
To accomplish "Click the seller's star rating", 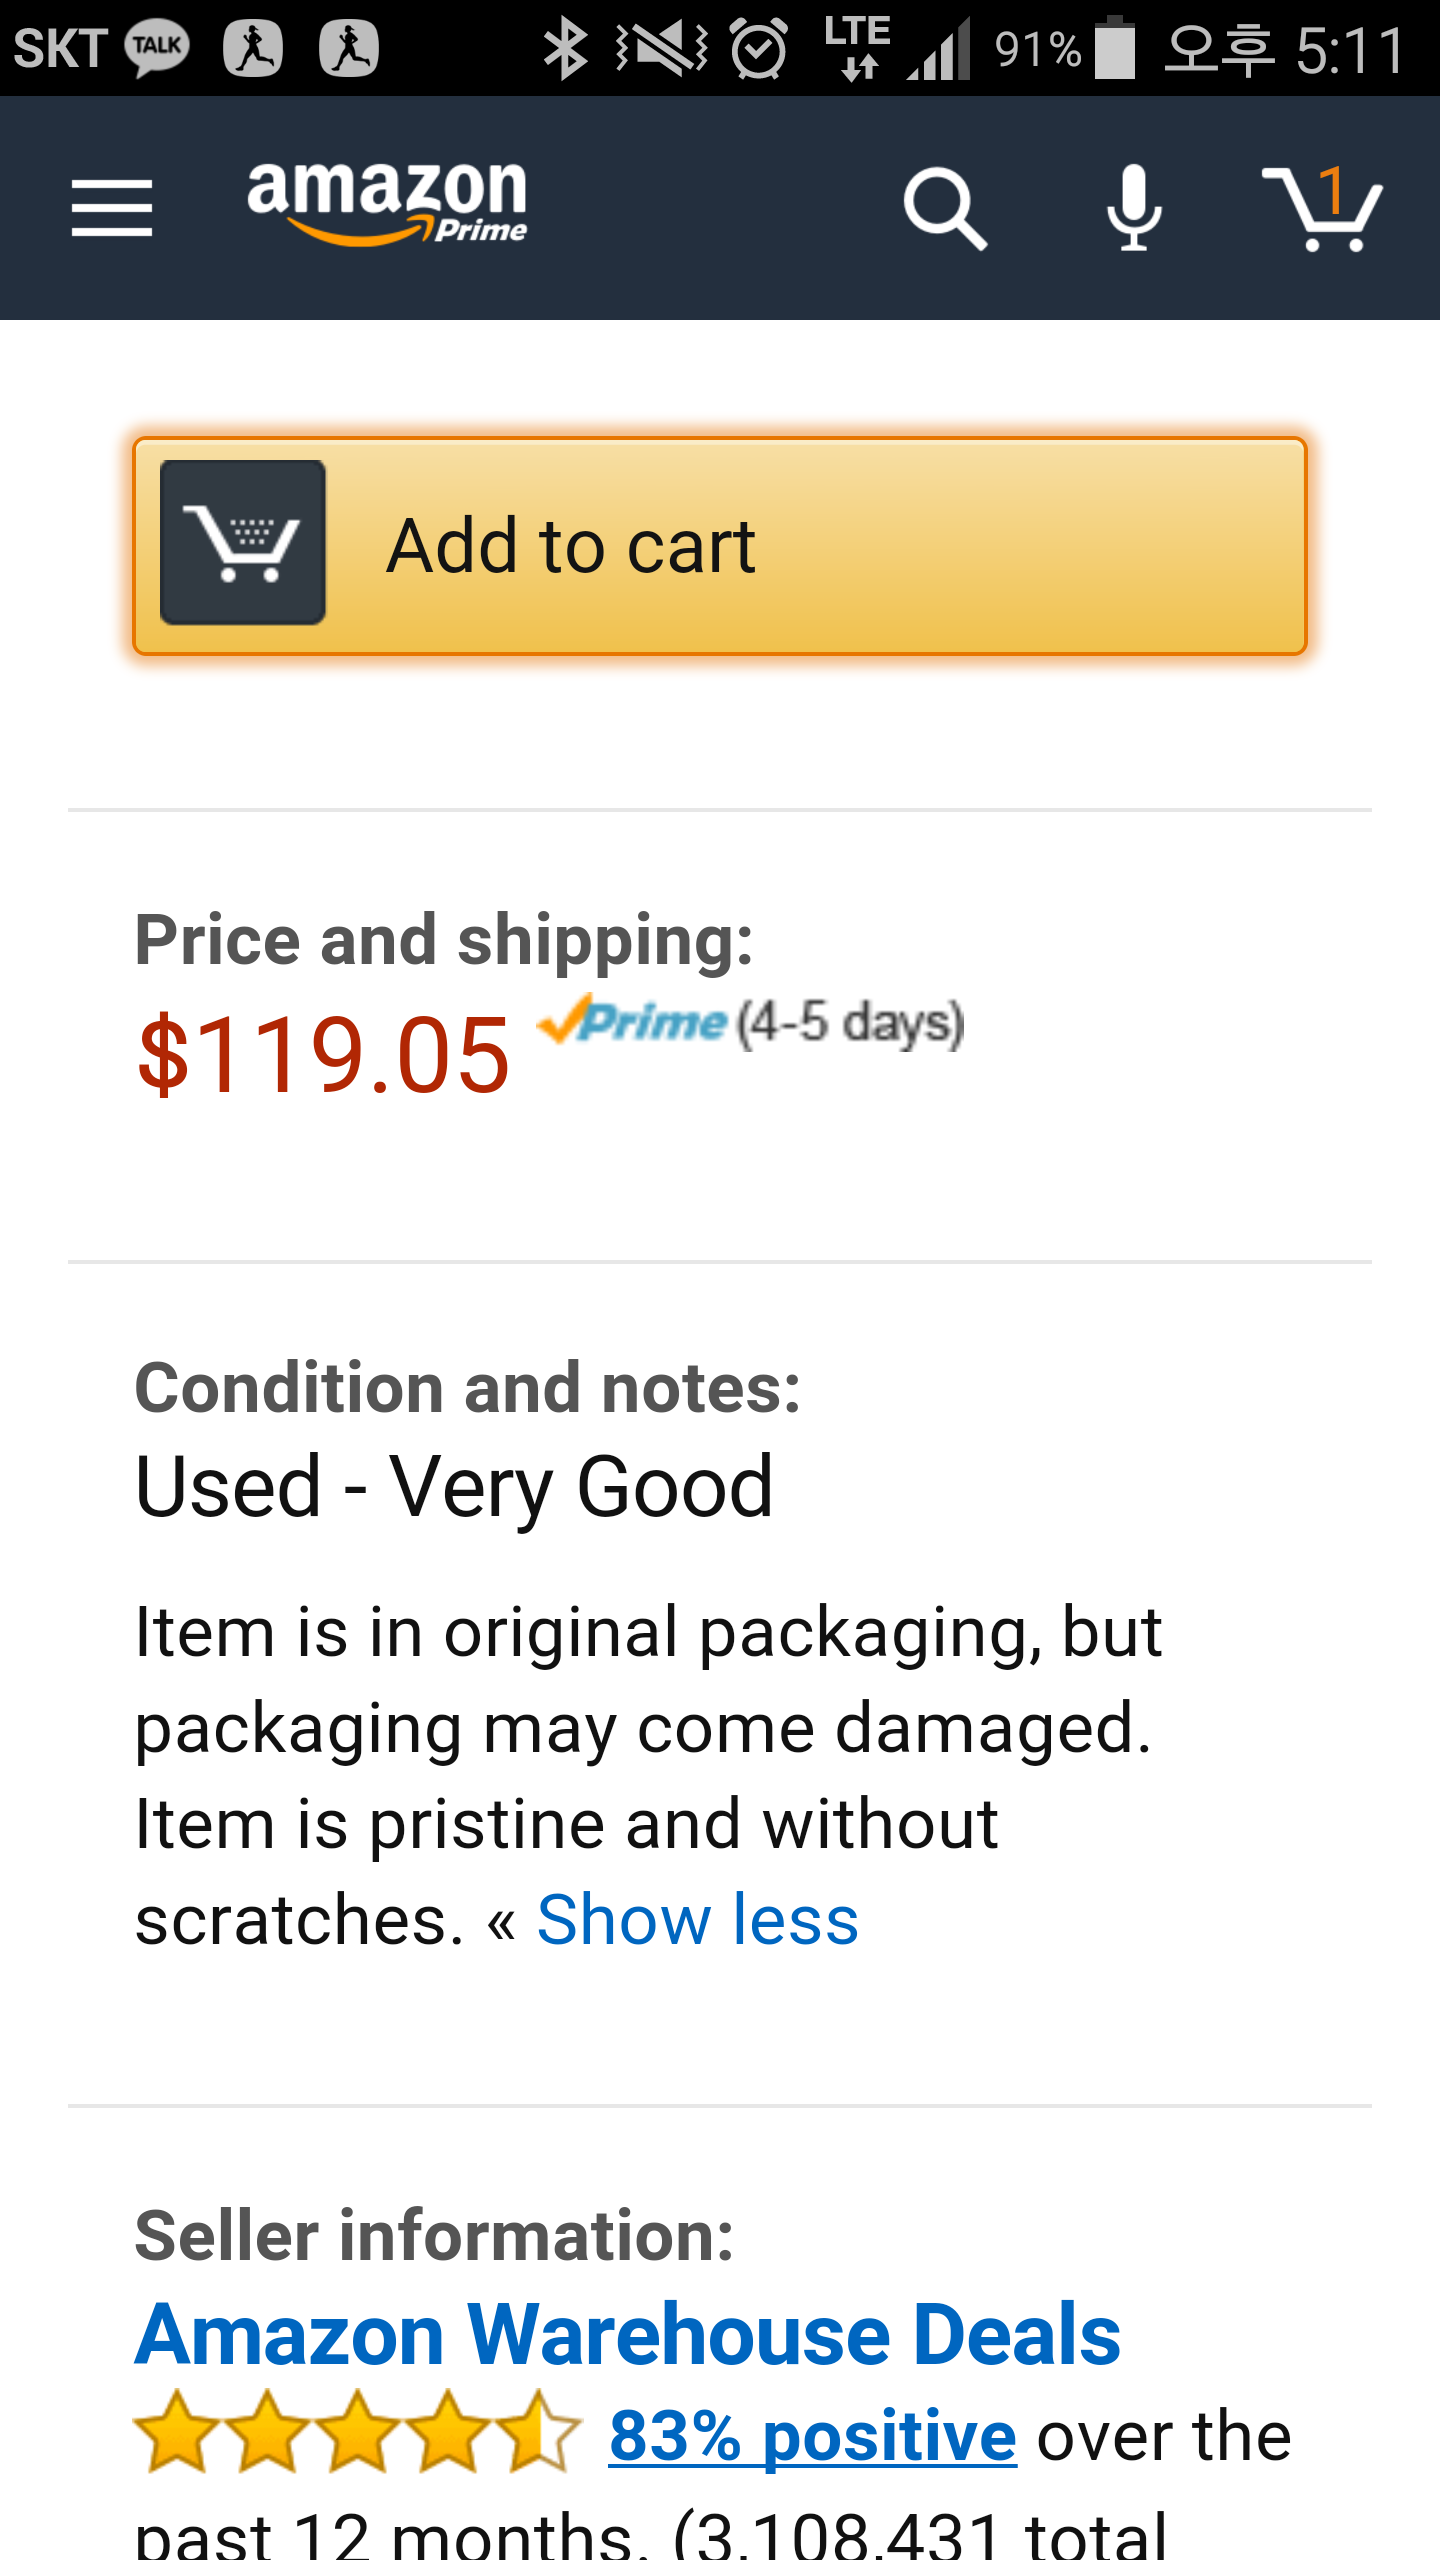I will (x=357, y=2432).
